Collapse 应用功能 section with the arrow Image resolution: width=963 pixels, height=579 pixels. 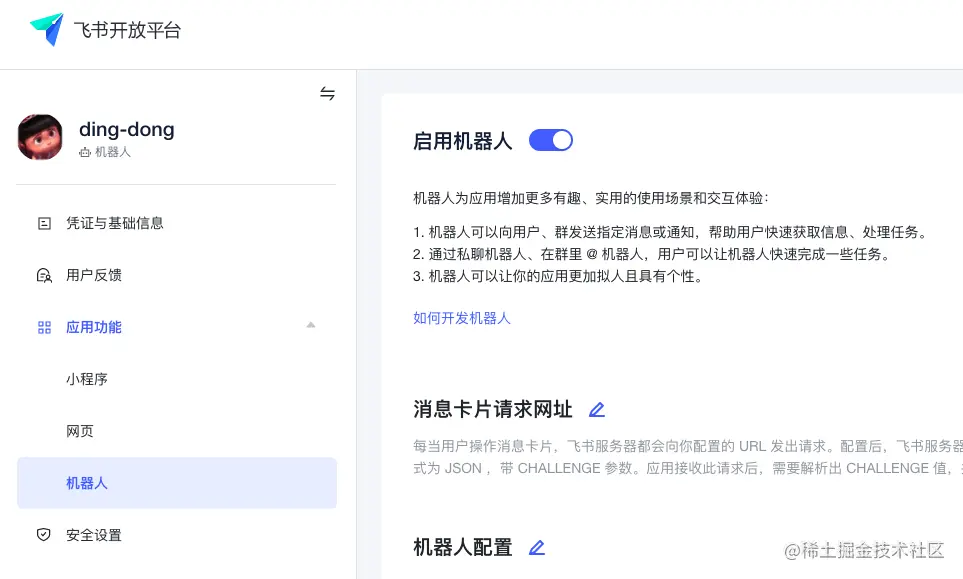(311, 325)
